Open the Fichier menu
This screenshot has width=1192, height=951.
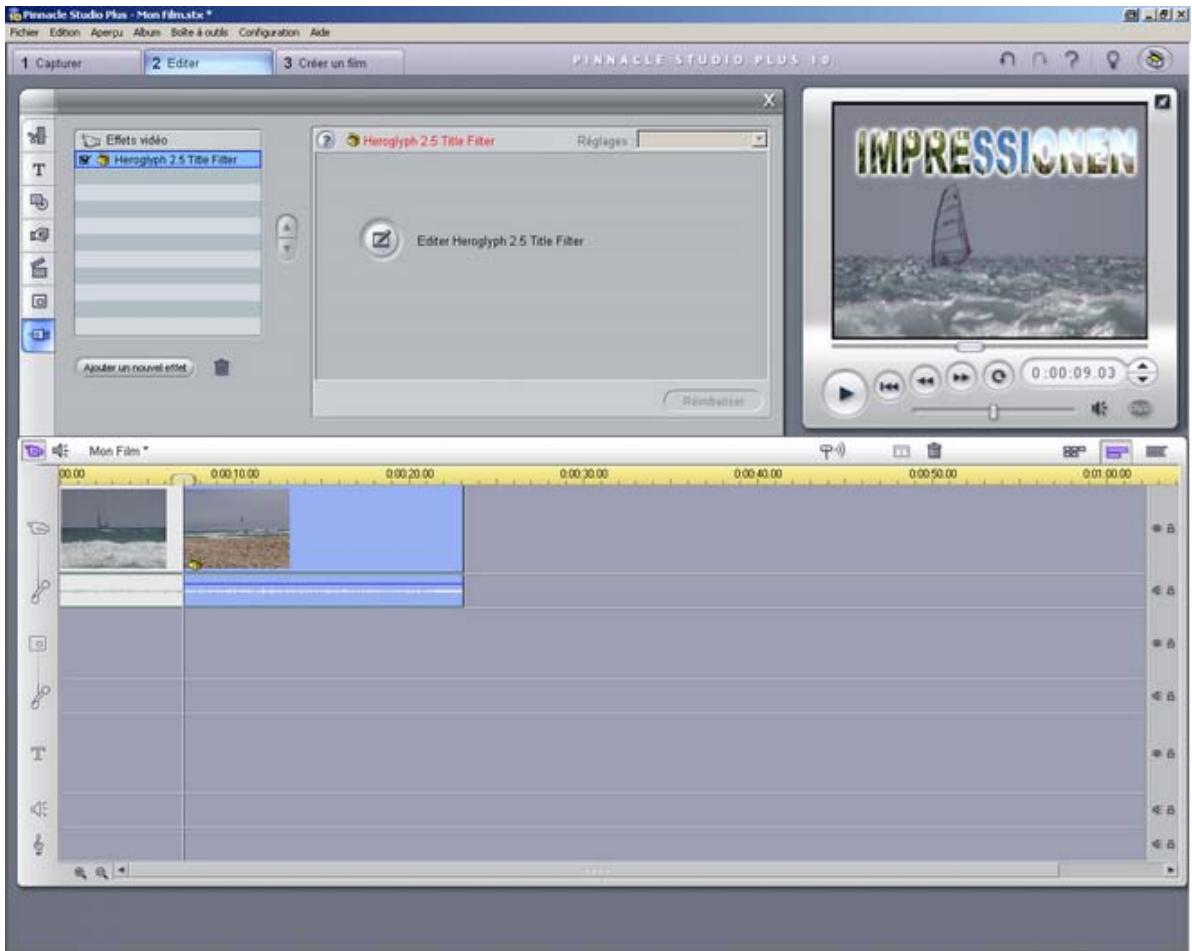(x=24, y=33)
